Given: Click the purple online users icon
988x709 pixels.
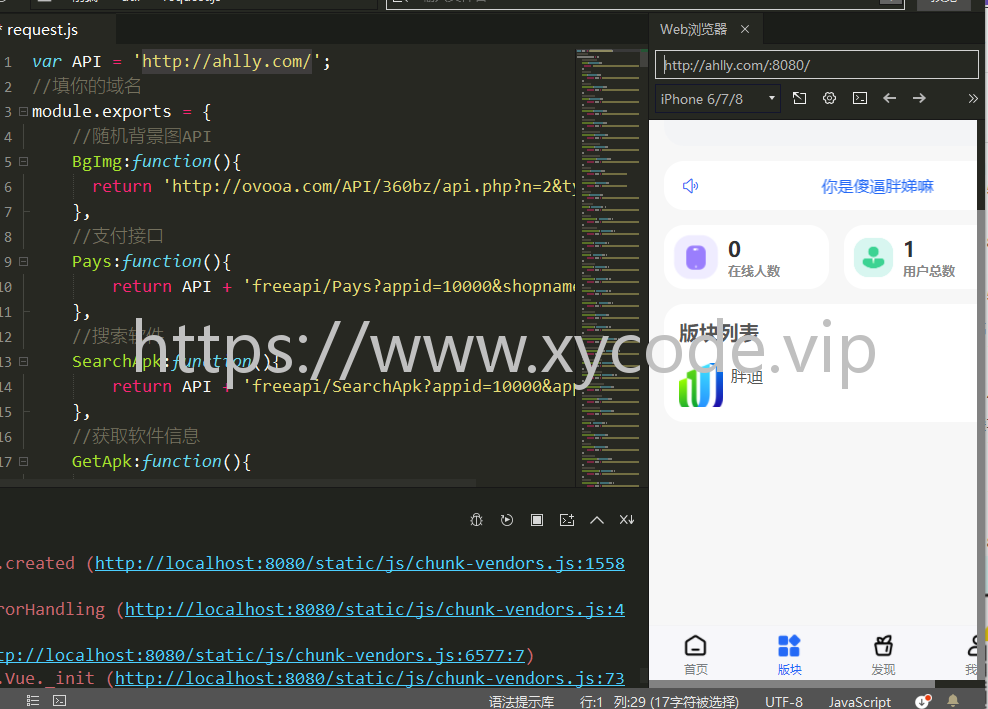Looking at the screenshot, I should point(696,257).
